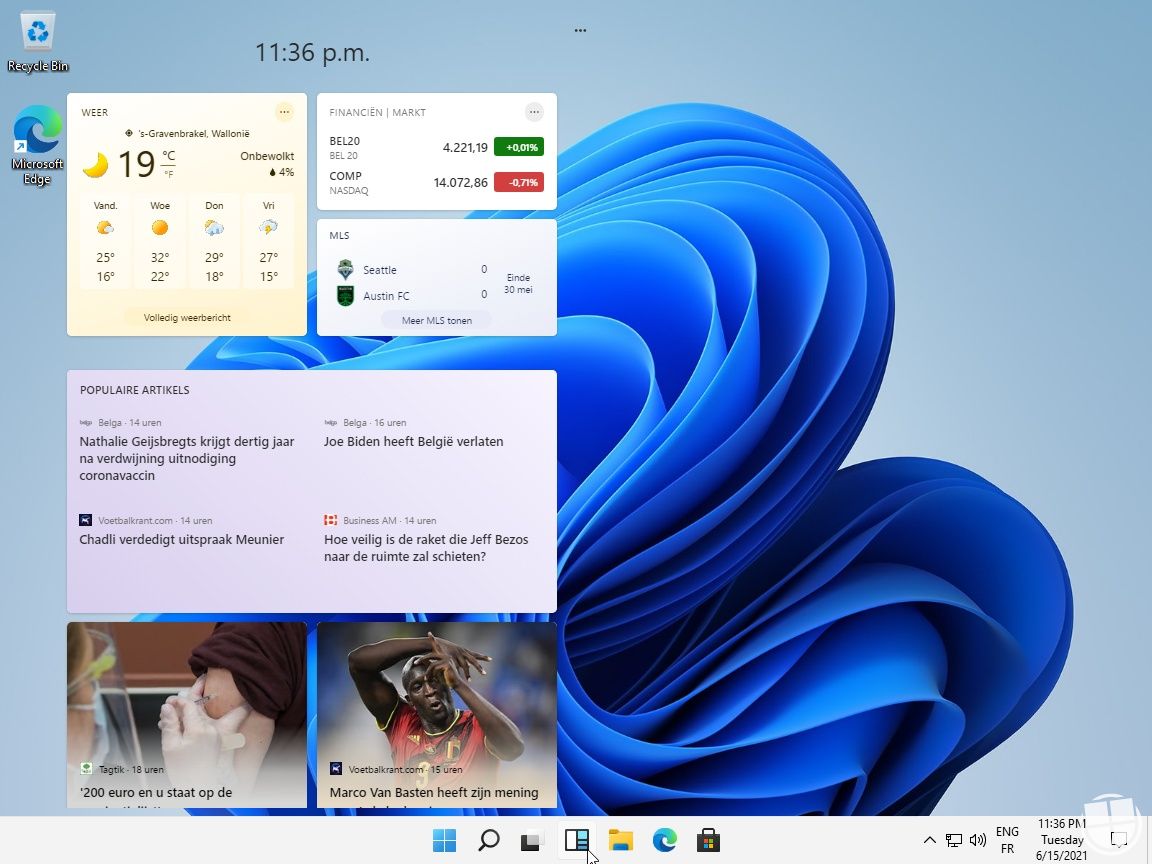Launch File Explorer from the taskbar
Screen dimensions: 1152x864
621,840
